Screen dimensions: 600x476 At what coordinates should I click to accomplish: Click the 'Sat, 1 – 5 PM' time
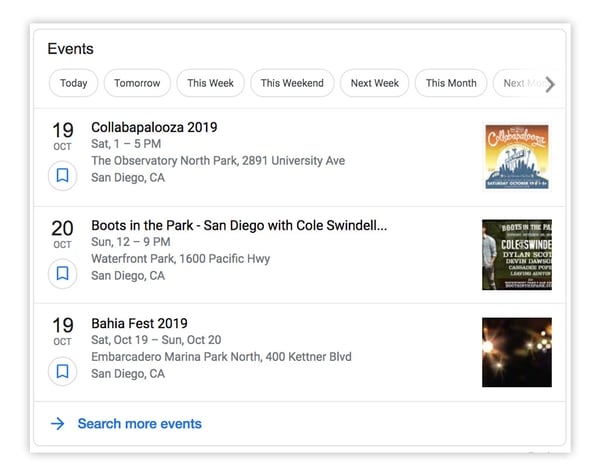[126, 144]
